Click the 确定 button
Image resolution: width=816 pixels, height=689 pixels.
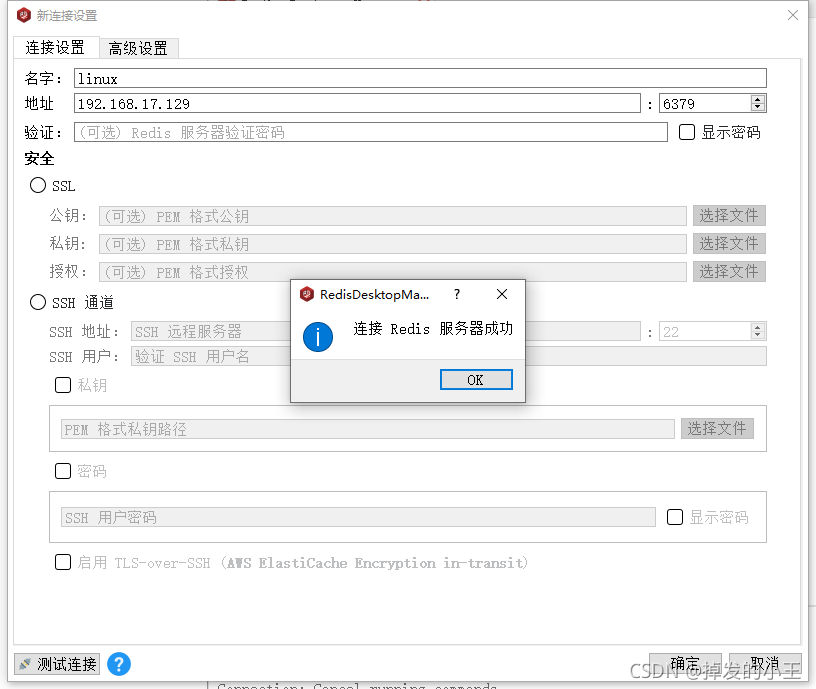tap(685, 664)
